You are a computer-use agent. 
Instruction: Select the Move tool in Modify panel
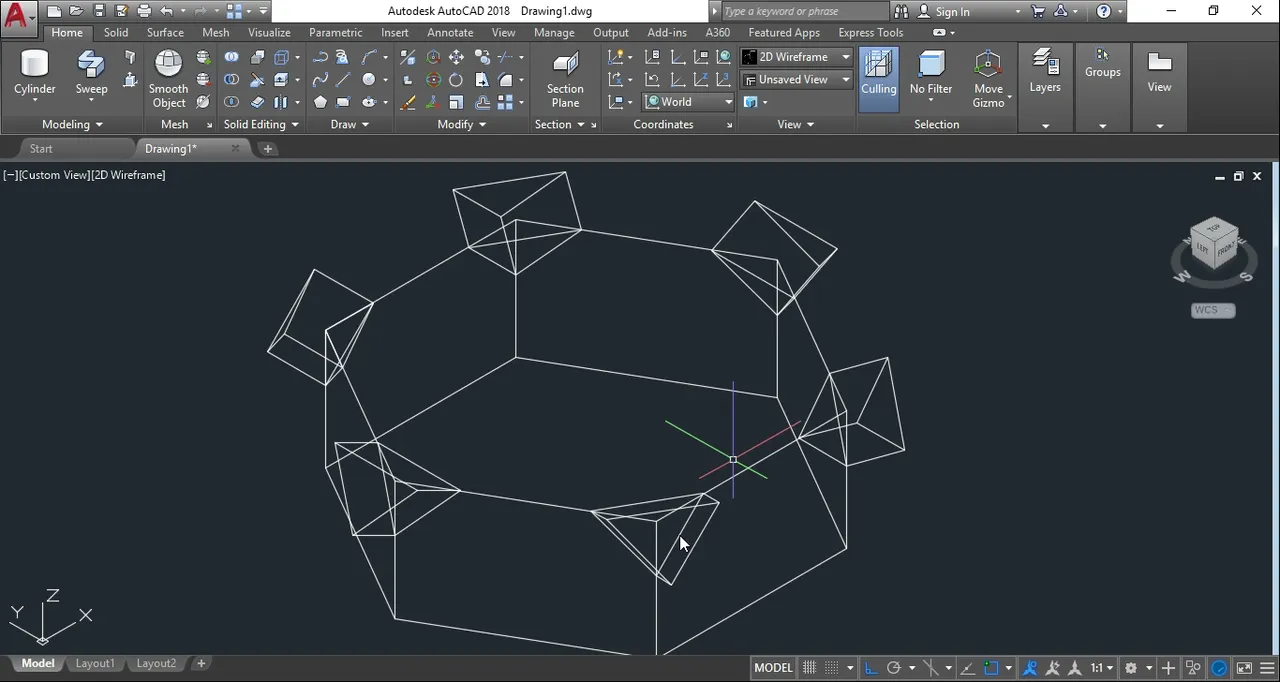coord(456,57)
